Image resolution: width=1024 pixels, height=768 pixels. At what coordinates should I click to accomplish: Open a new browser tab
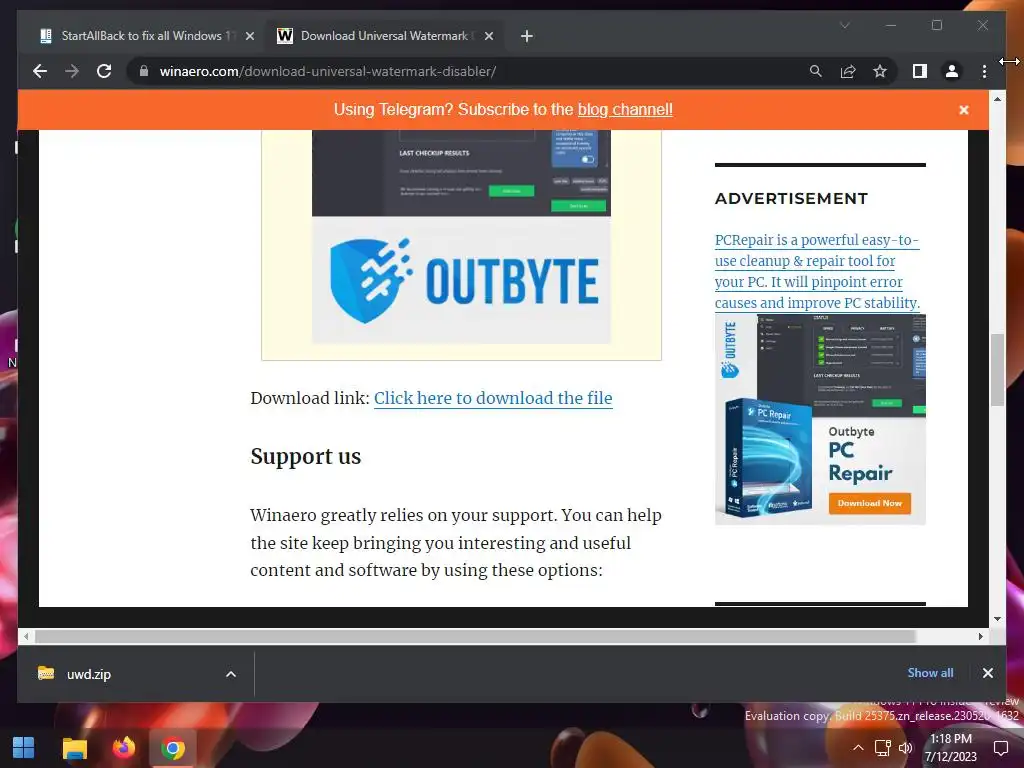pyautogui.click(x=526, y=36)
